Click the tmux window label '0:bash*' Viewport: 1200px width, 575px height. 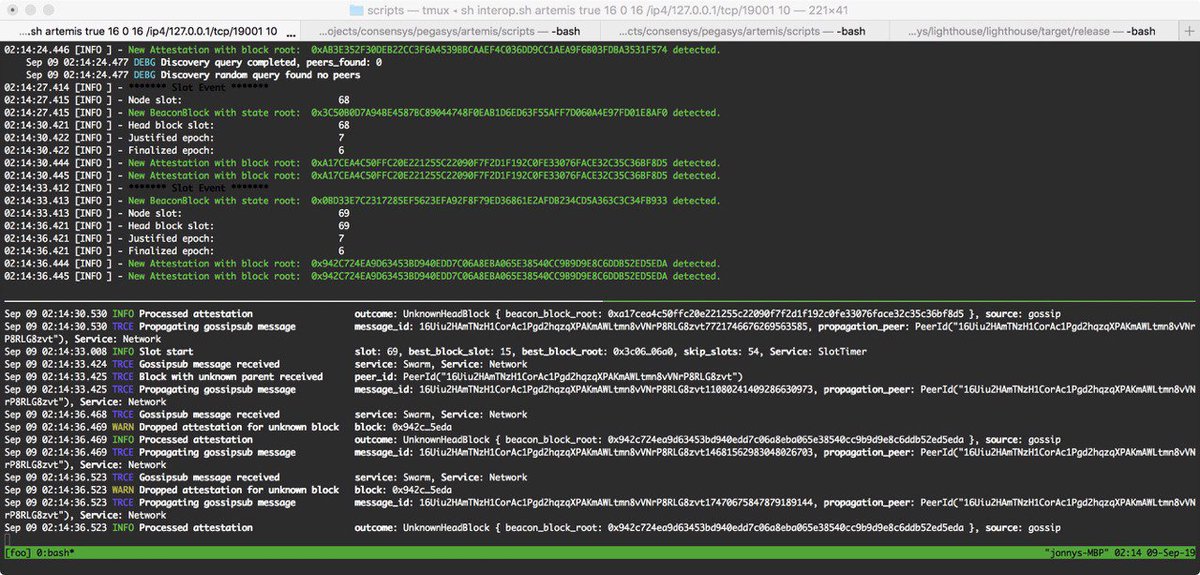(56, 552)
